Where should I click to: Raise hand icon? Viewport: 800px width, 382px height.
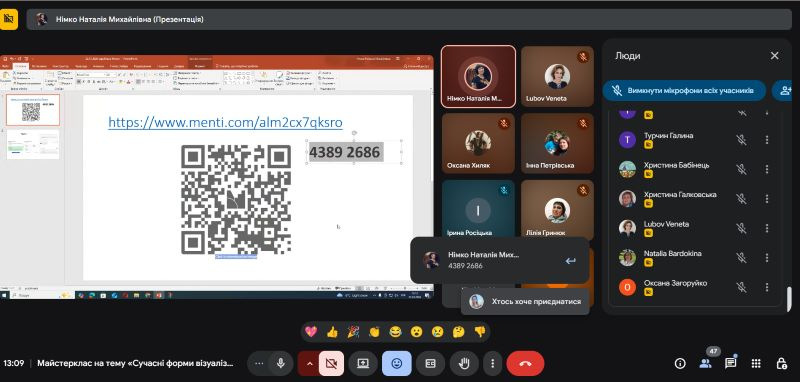tap(464, 363)
